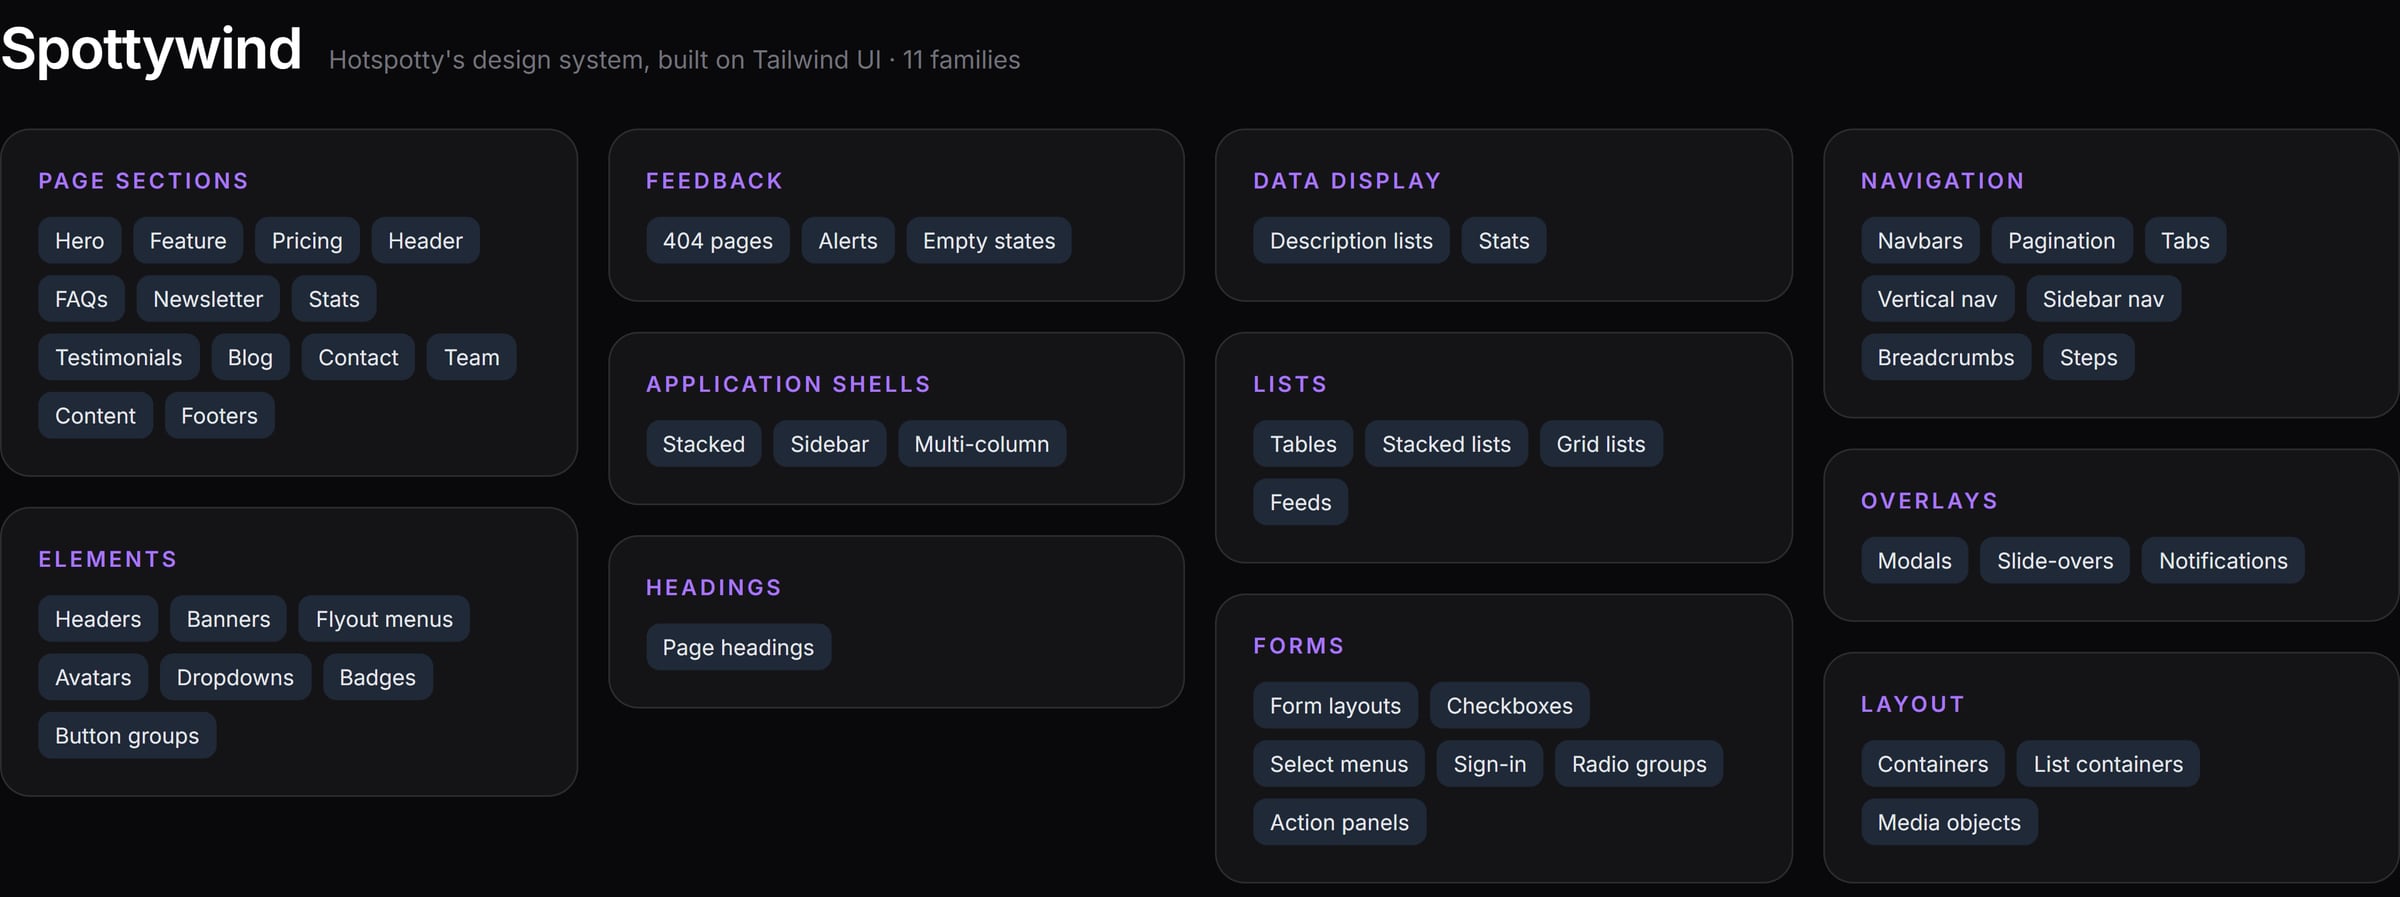This screenshot has width=2400, height=897.
Task: Click the Sidebar nav tag
Action: pyautogui.click(x=2103, y=299)
